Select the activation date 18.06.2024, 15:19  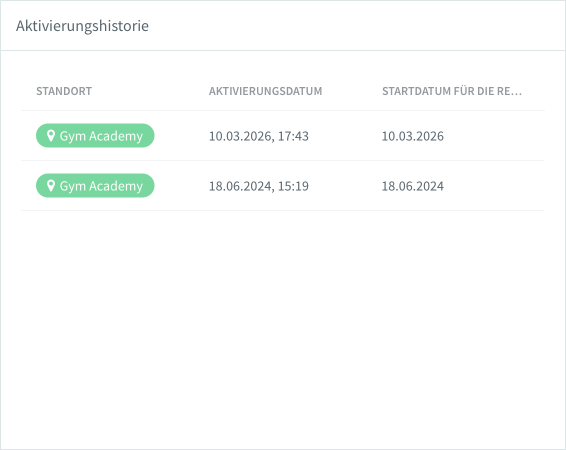259,186
